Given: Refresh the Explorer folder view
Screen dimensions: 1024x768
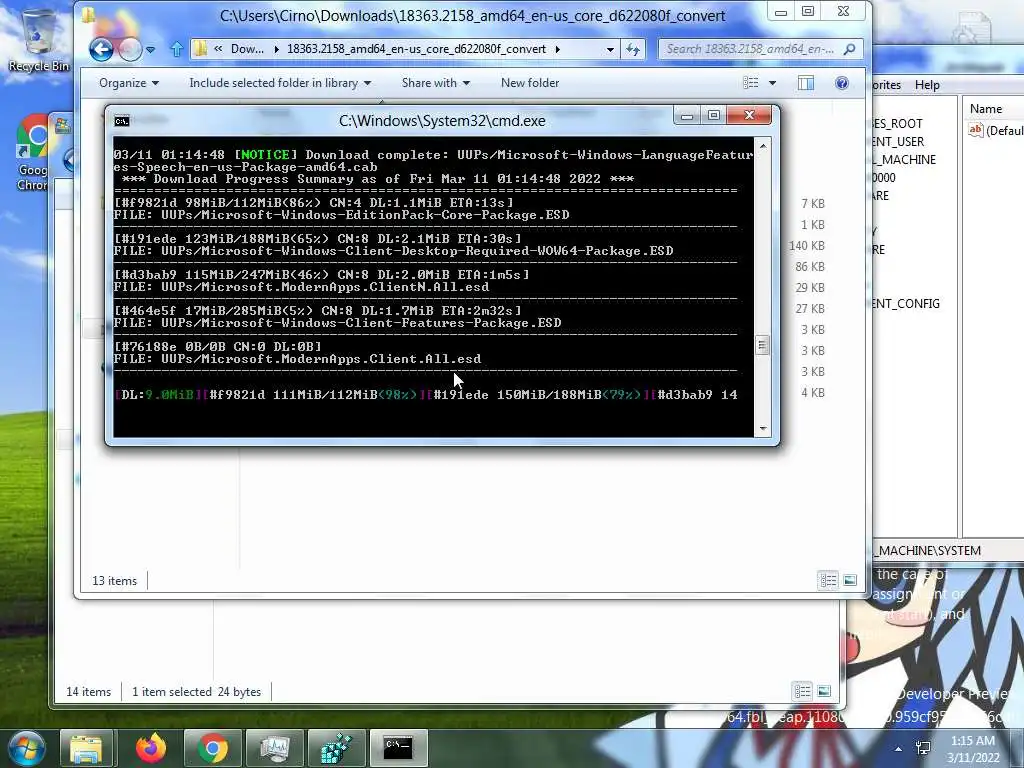Looking at the screenshot, I should (633, 49).
